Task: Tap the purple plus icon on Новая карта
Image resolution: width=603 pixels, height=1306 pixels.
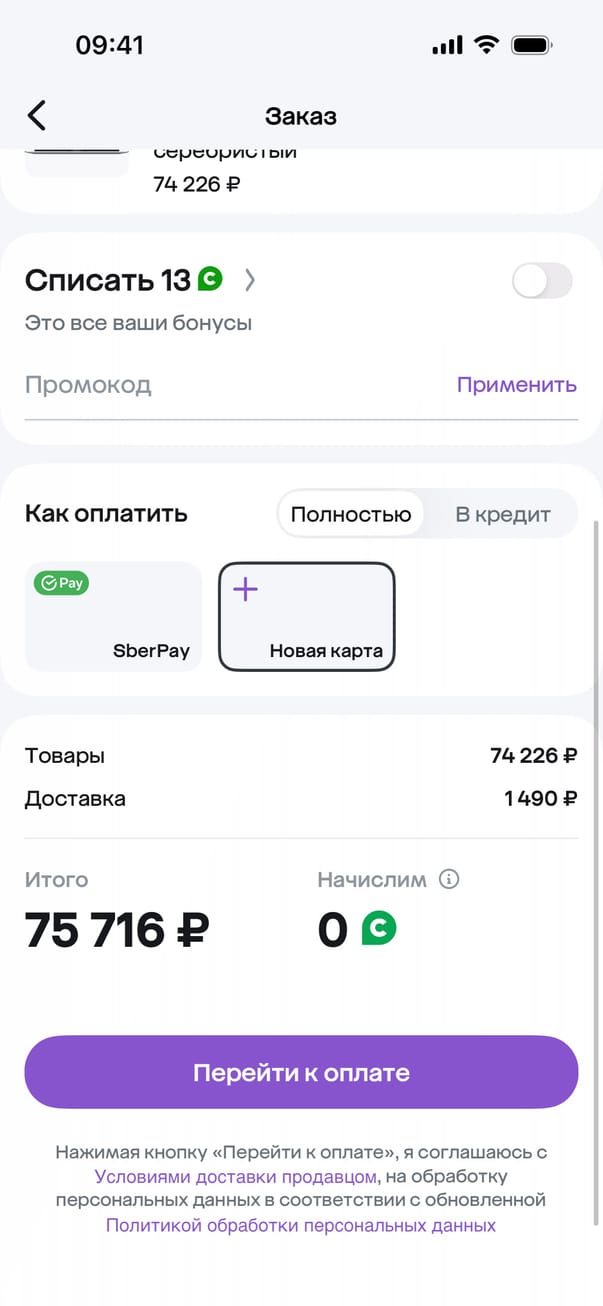Action: [245, 589]
